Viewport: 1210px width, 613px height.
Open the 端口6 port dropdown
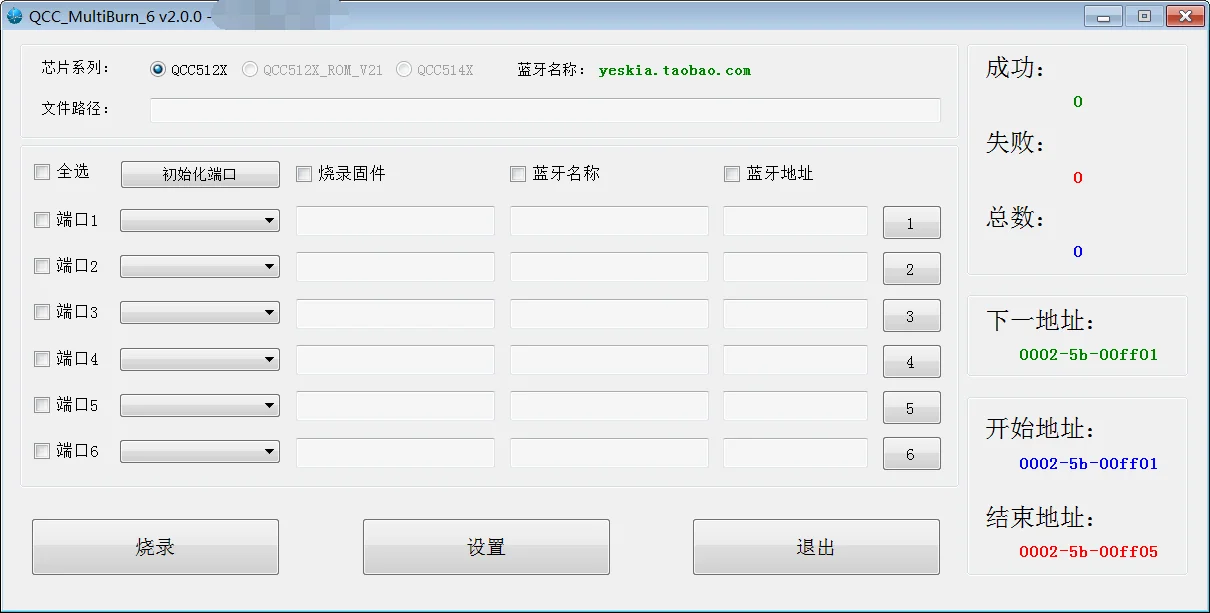[x=200, y=452]
